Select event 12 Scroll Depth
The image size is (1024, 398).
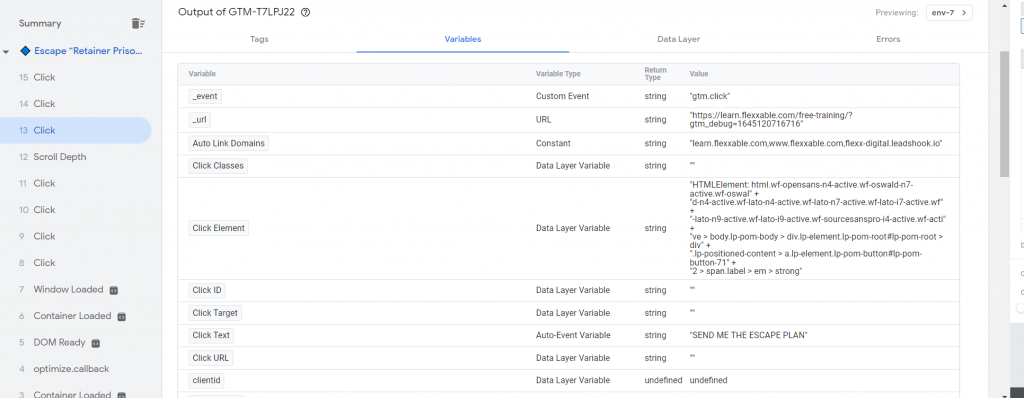(76, 157)
